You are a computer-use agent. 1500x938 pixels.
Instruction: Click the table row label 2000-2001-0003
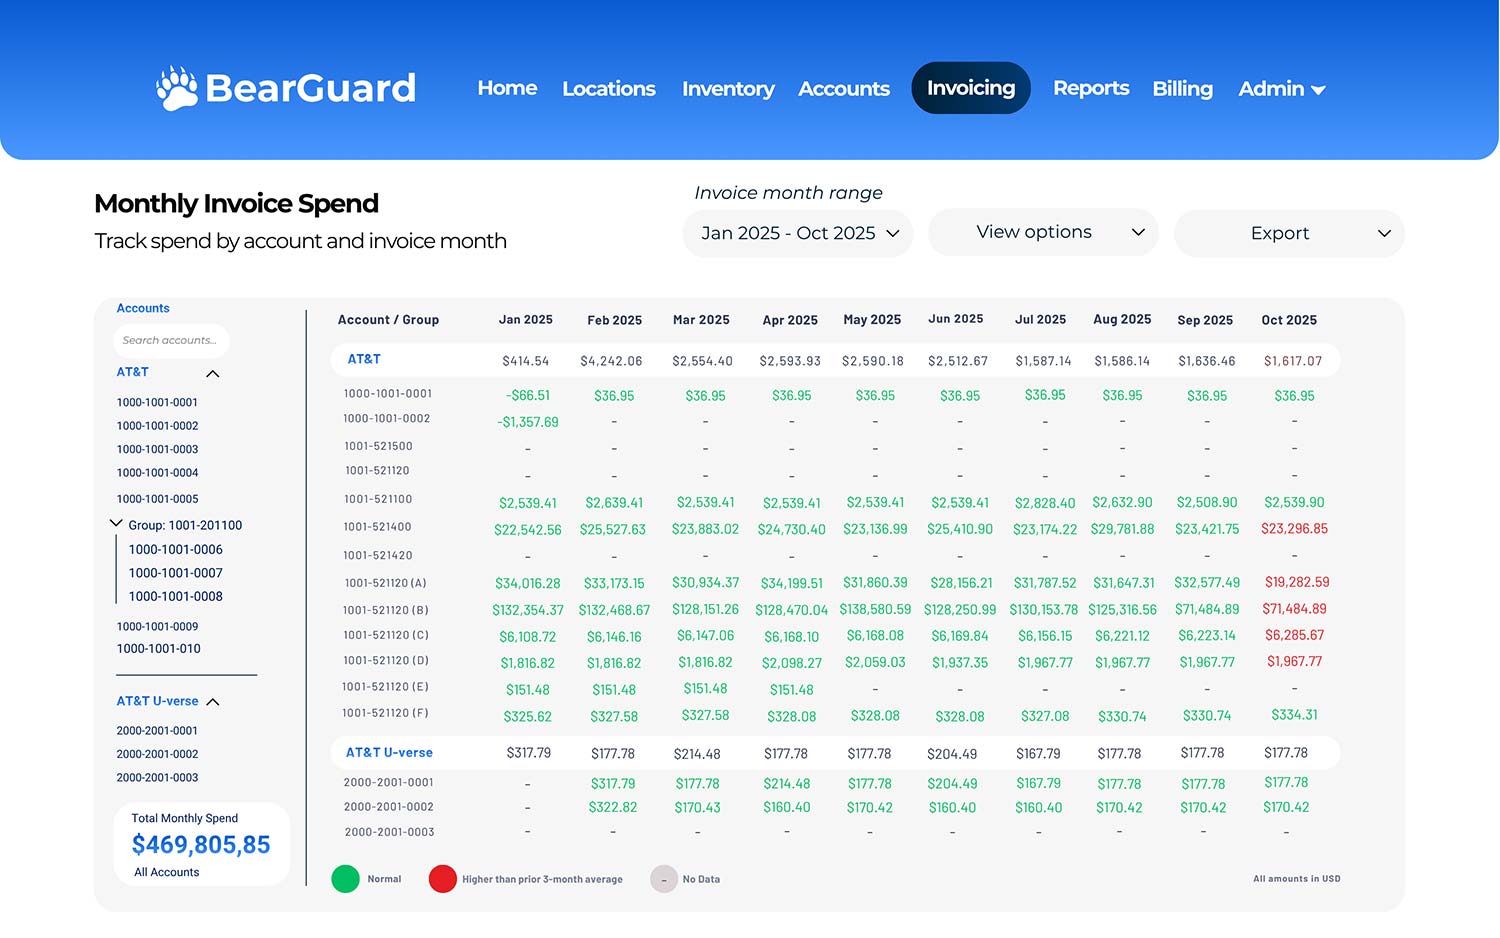tap(389, 832)
